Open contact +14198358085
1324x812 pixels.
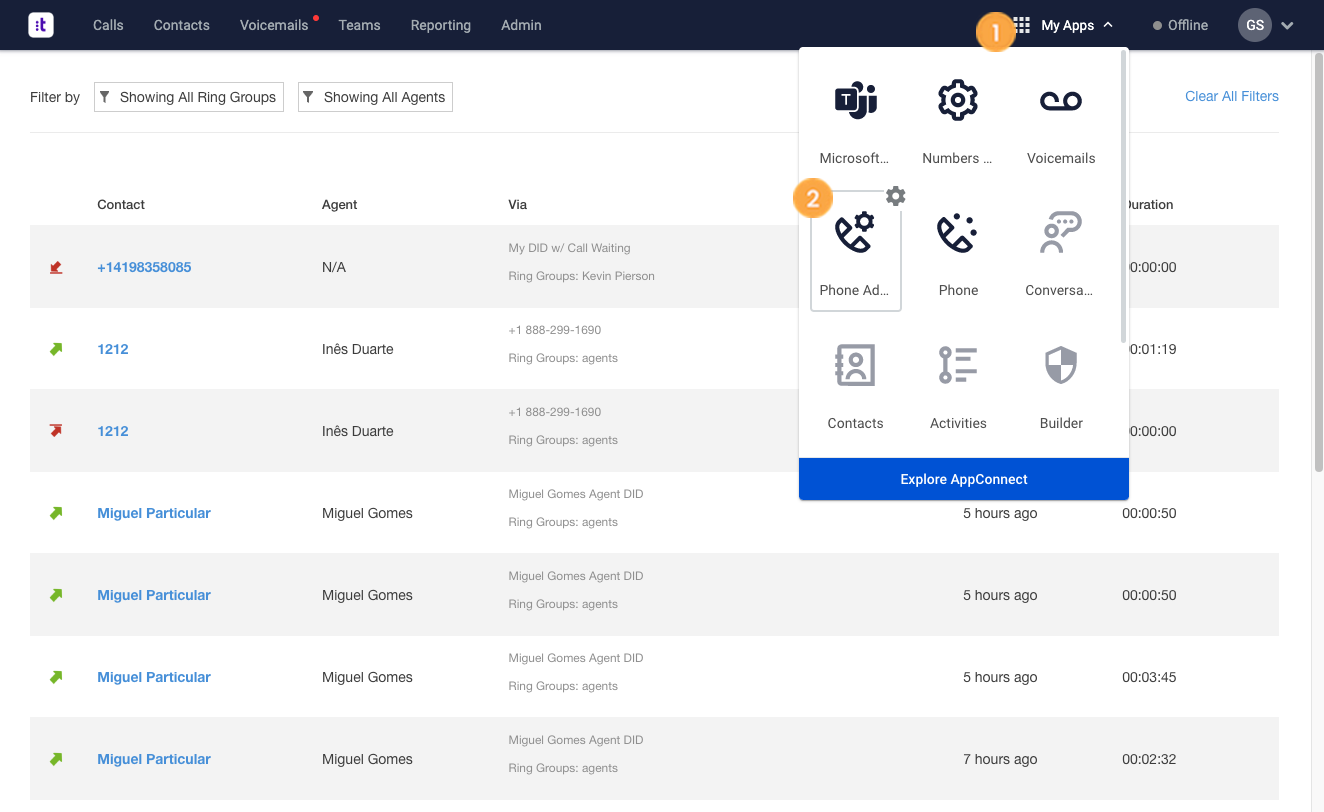coord(144,267)
